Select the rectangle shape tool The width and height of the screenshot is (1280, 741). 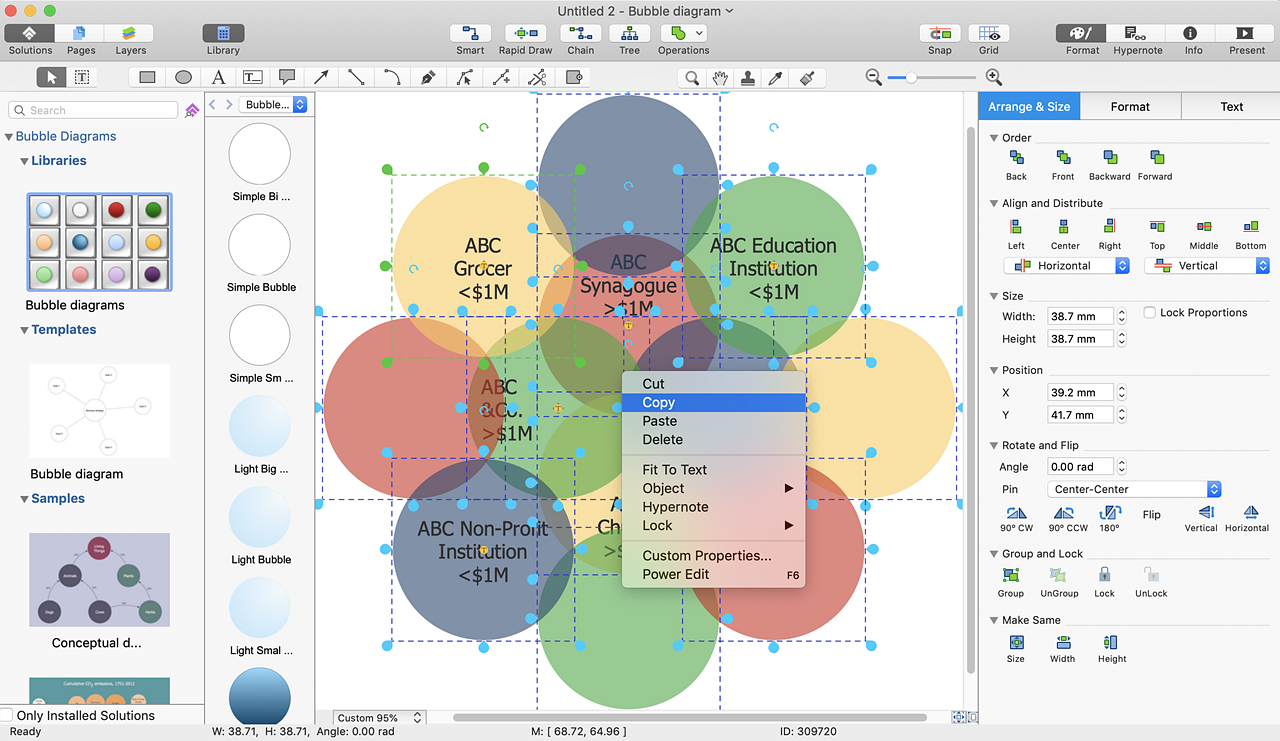coord(147,77)
